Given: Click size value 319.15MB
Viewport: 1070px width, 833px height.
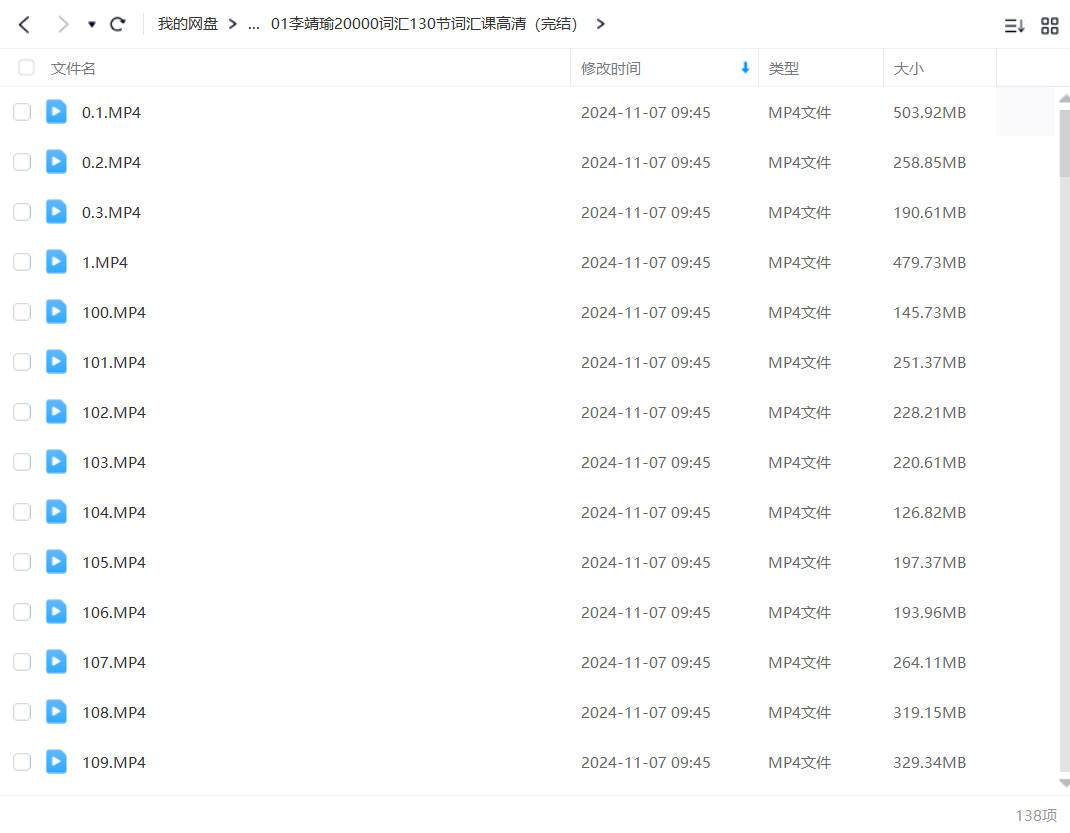Looking at the screenshot, I should 929,712.
